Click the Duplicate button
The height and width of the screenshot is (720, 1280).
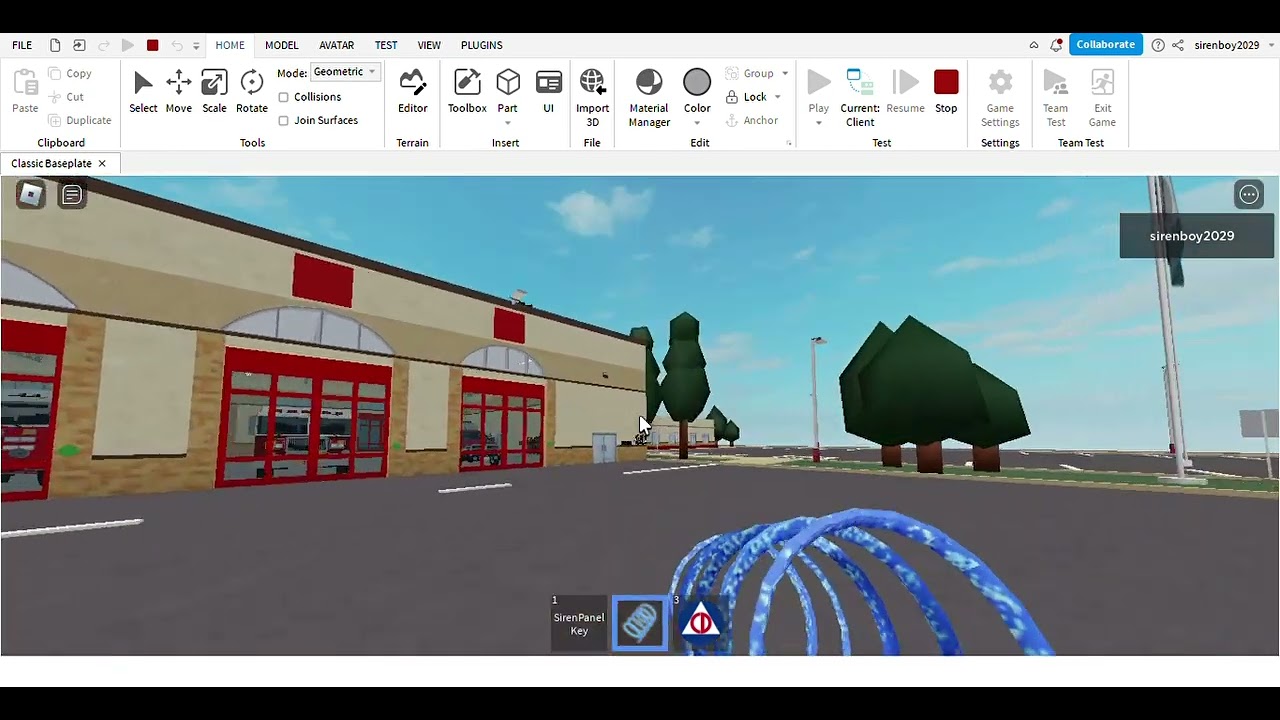point(80,121)
